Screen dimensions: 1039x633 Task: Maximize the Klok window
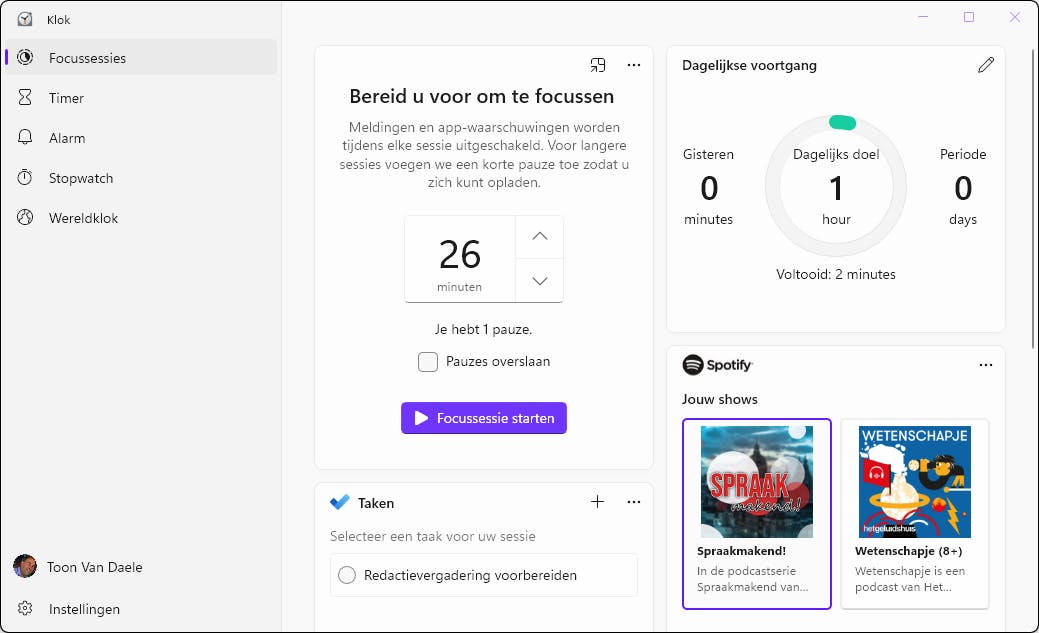click(969, 17)
